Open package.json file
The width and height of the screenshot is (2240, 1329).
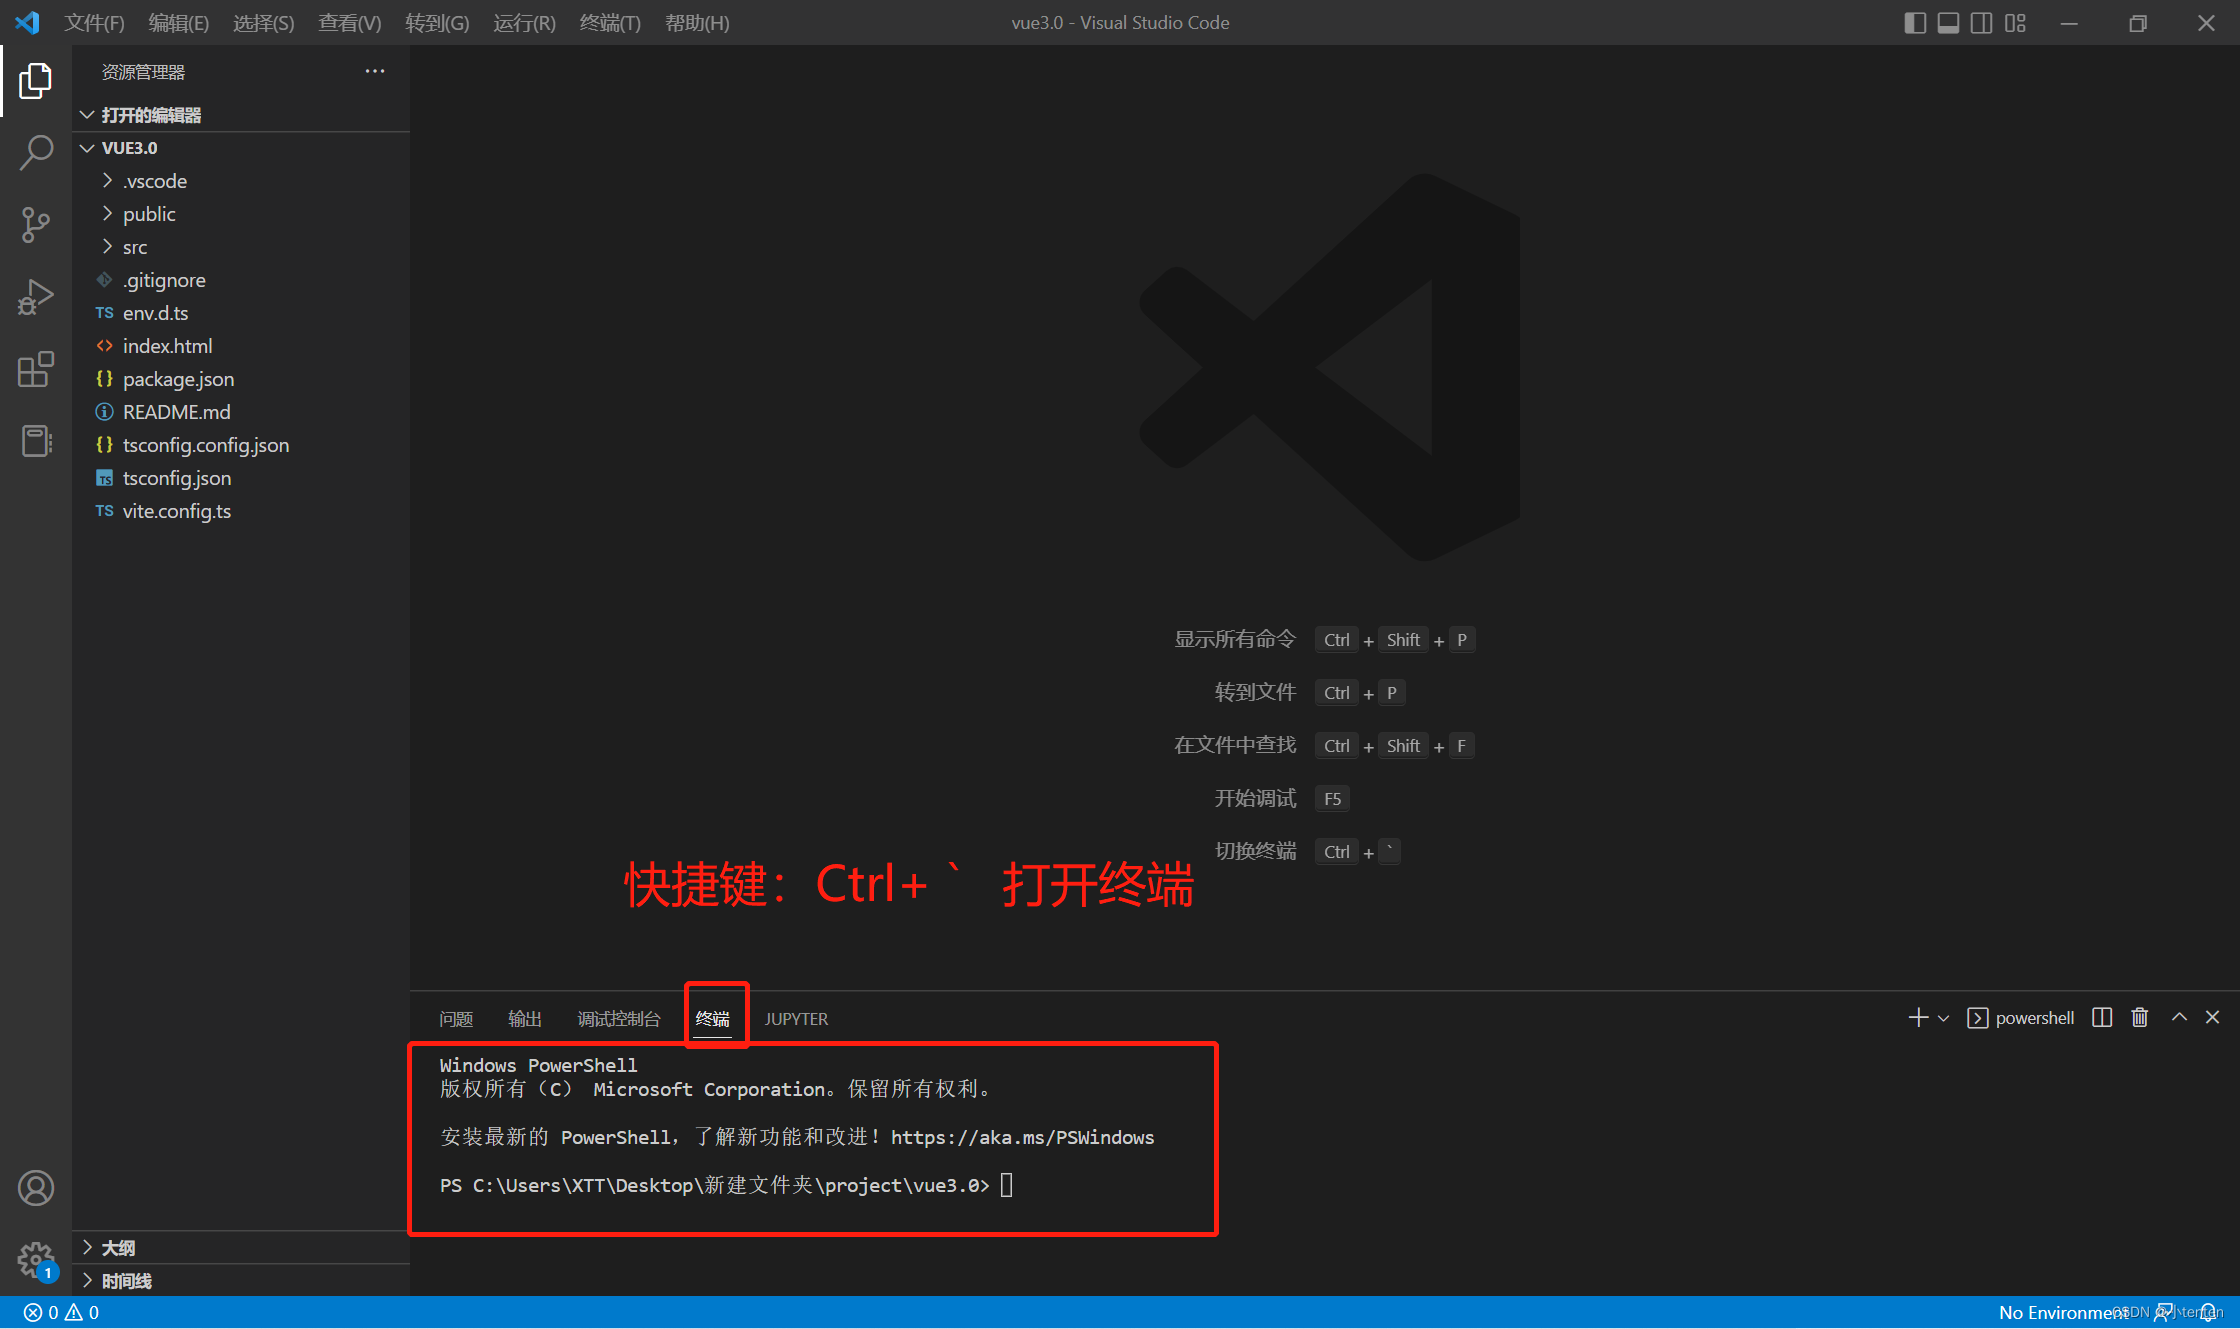(x=241, y=379)
